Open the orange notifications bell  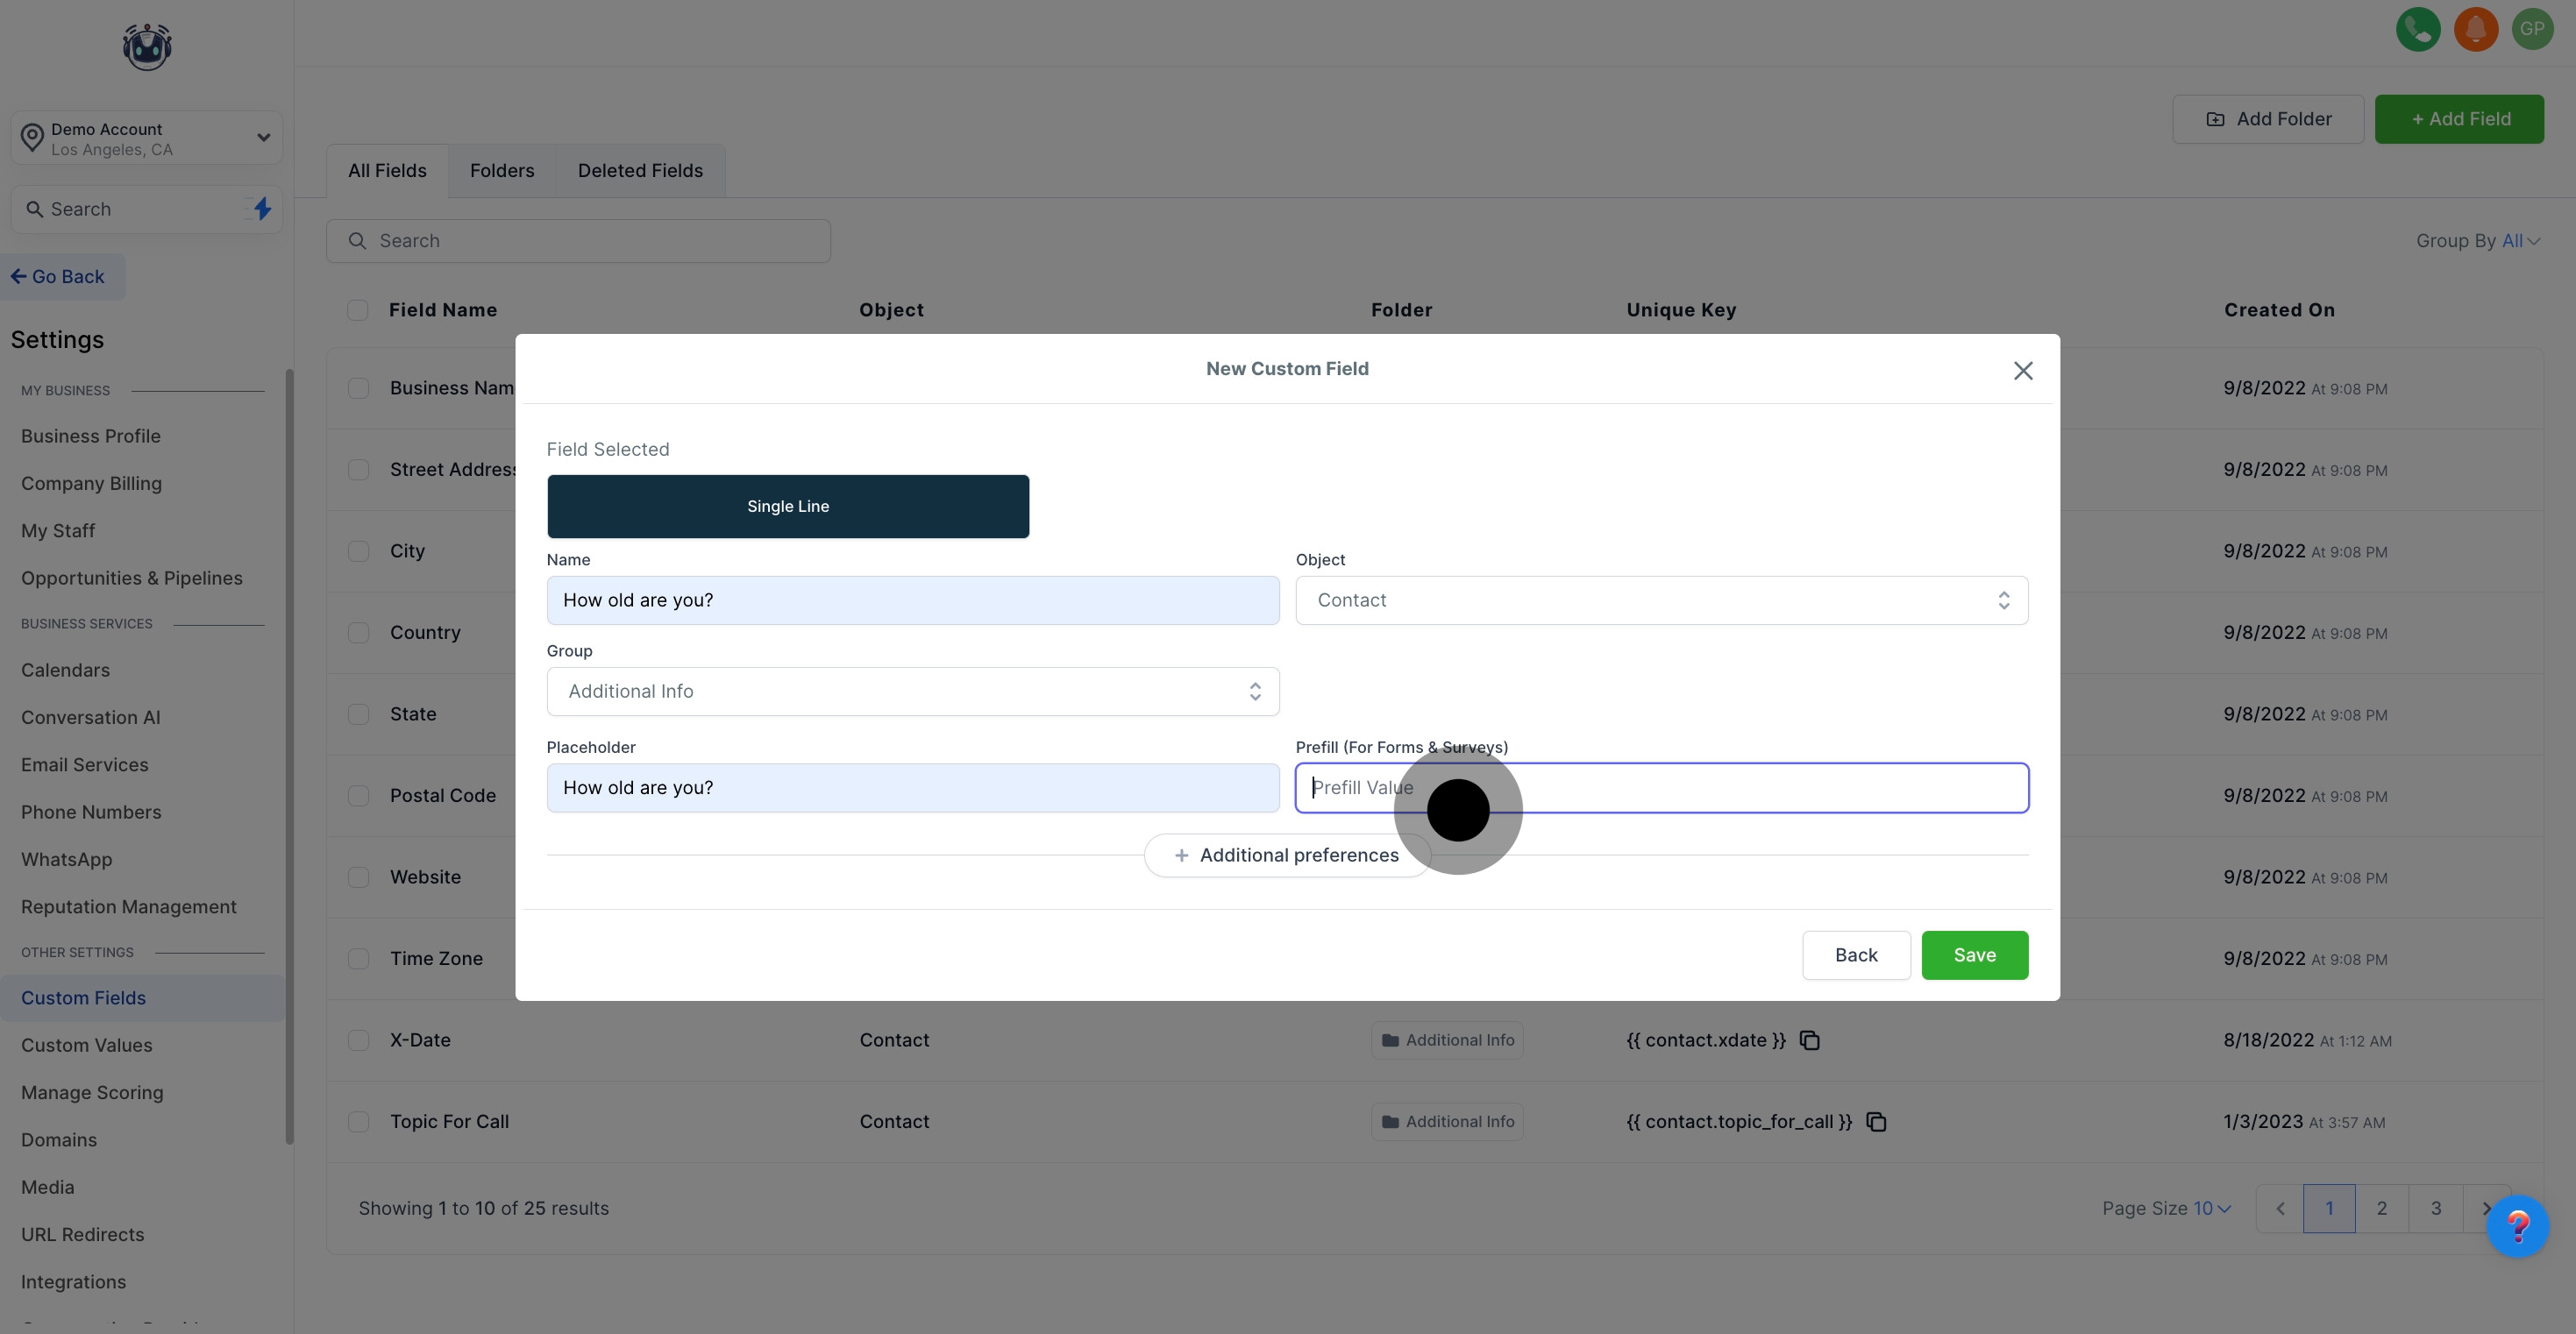click(2475, 29)
